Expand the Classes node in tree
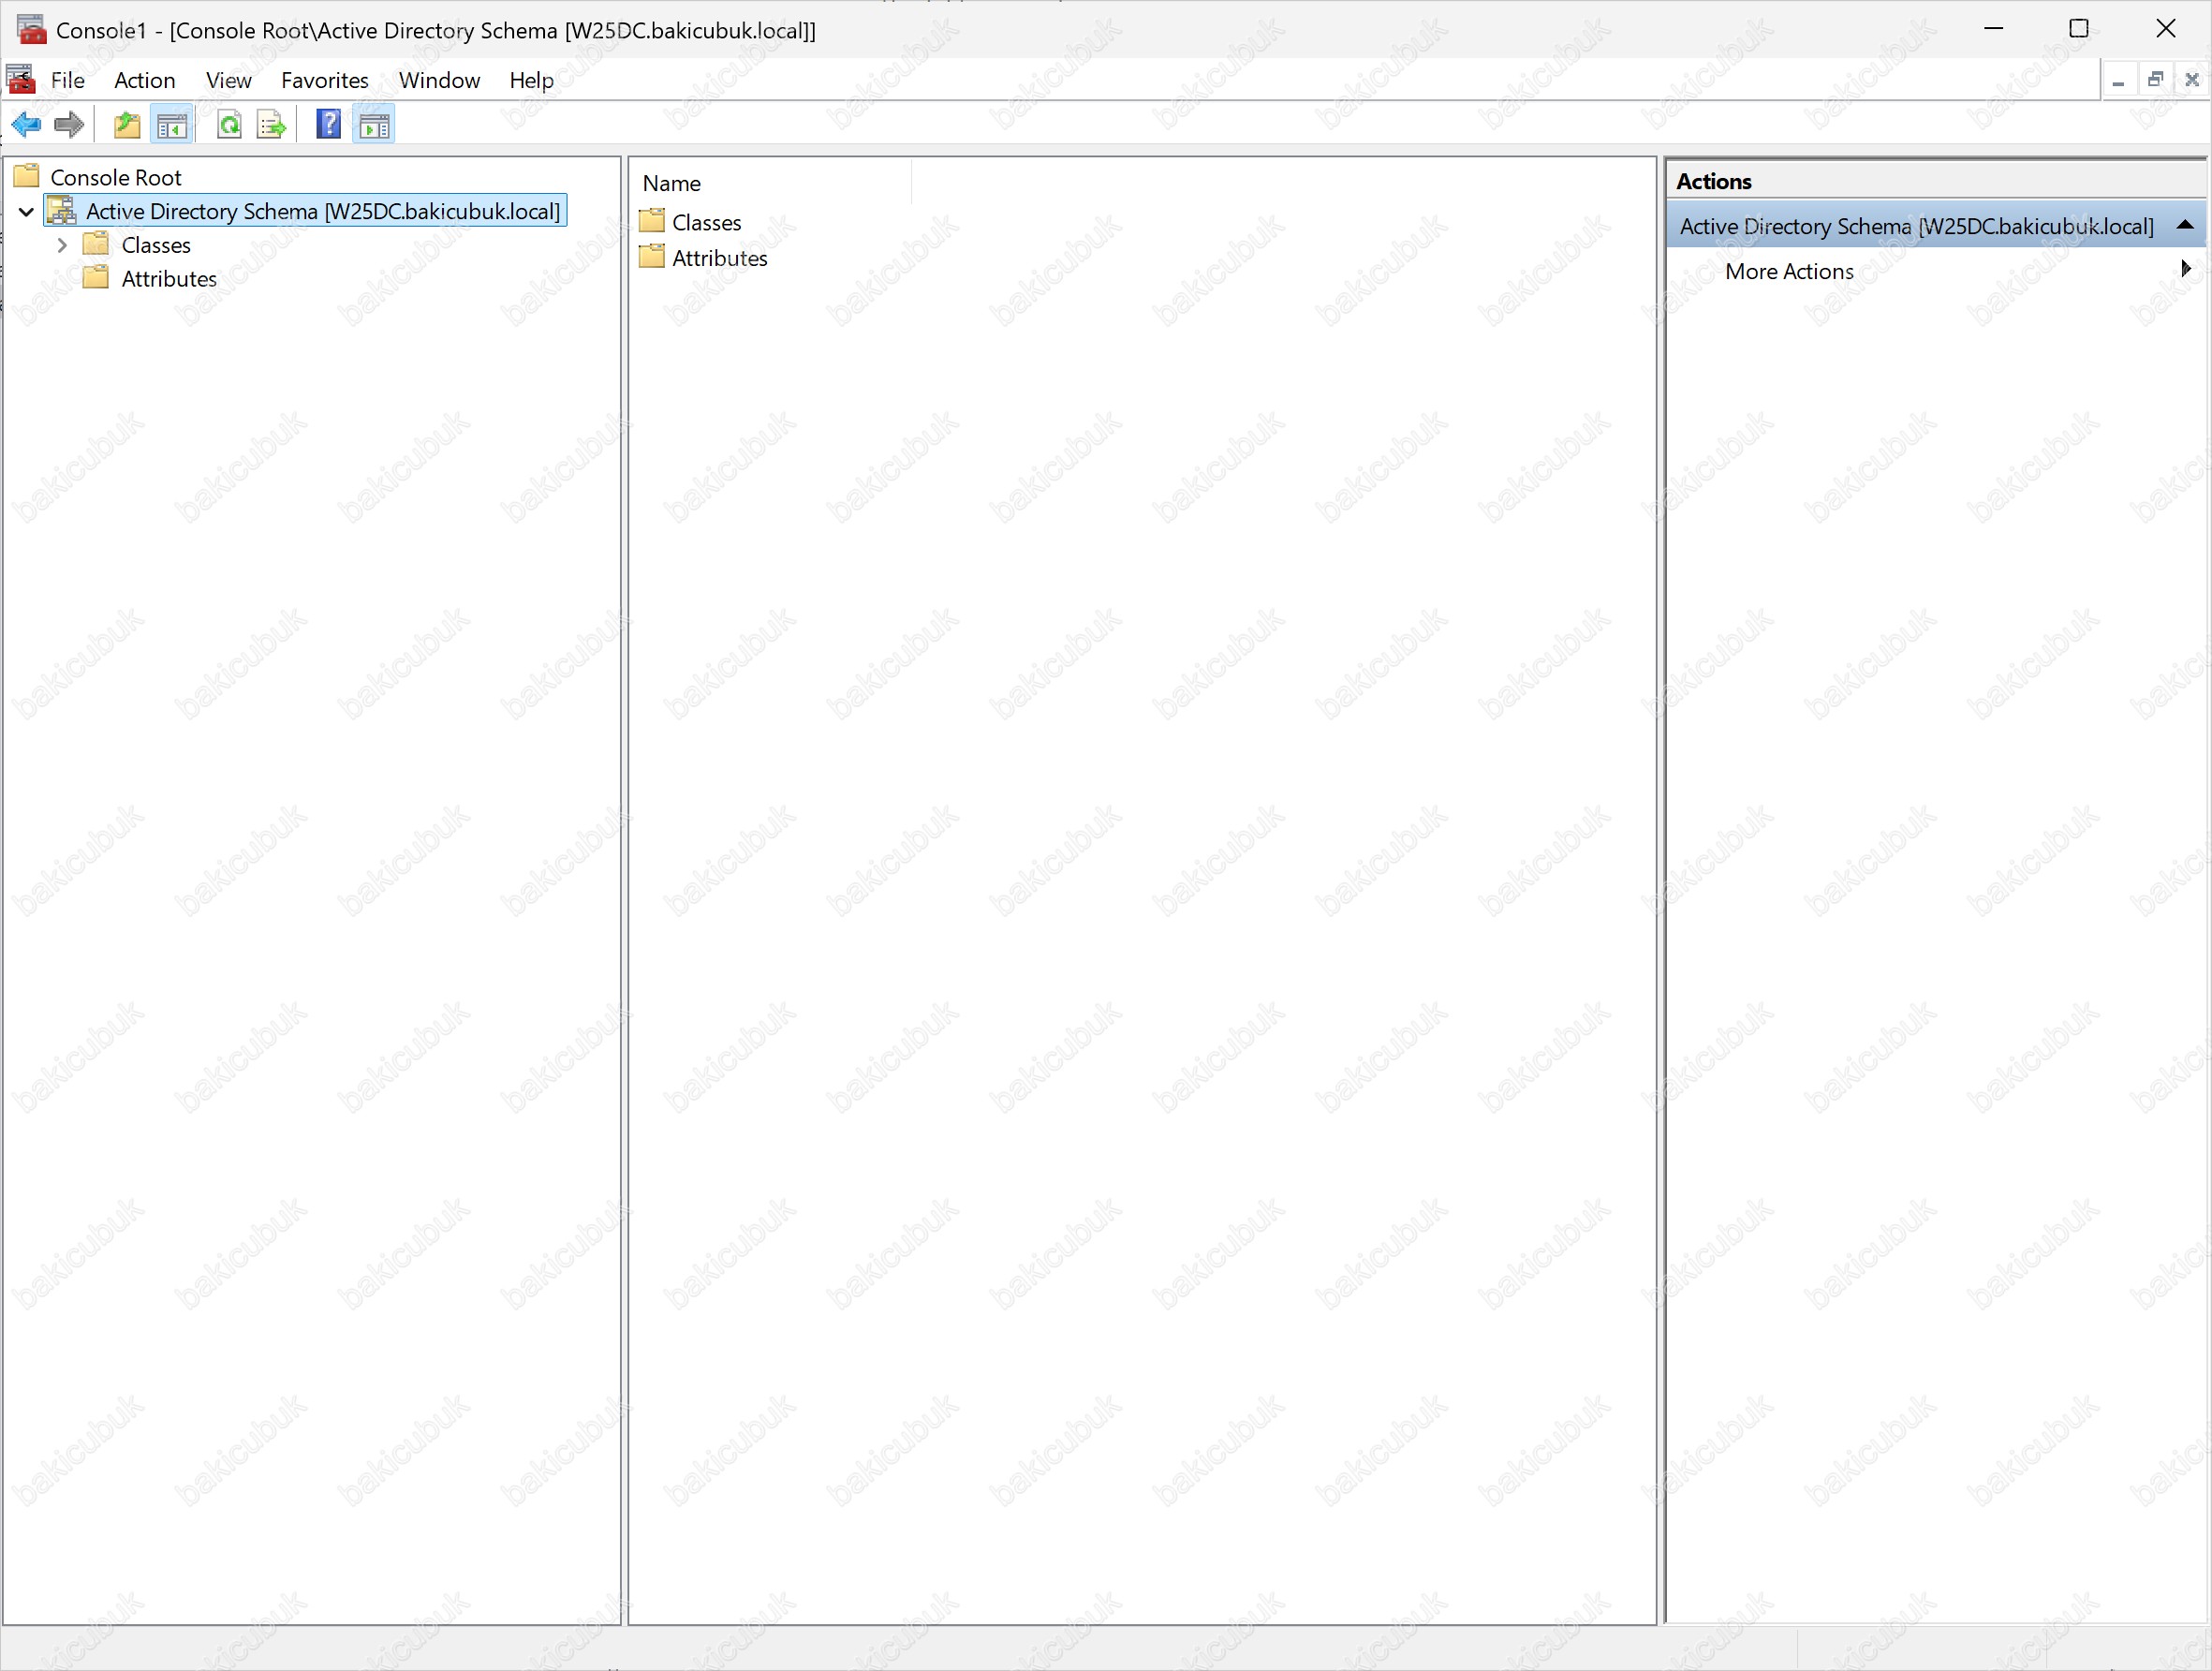2212x1671 pixels. 62,245
